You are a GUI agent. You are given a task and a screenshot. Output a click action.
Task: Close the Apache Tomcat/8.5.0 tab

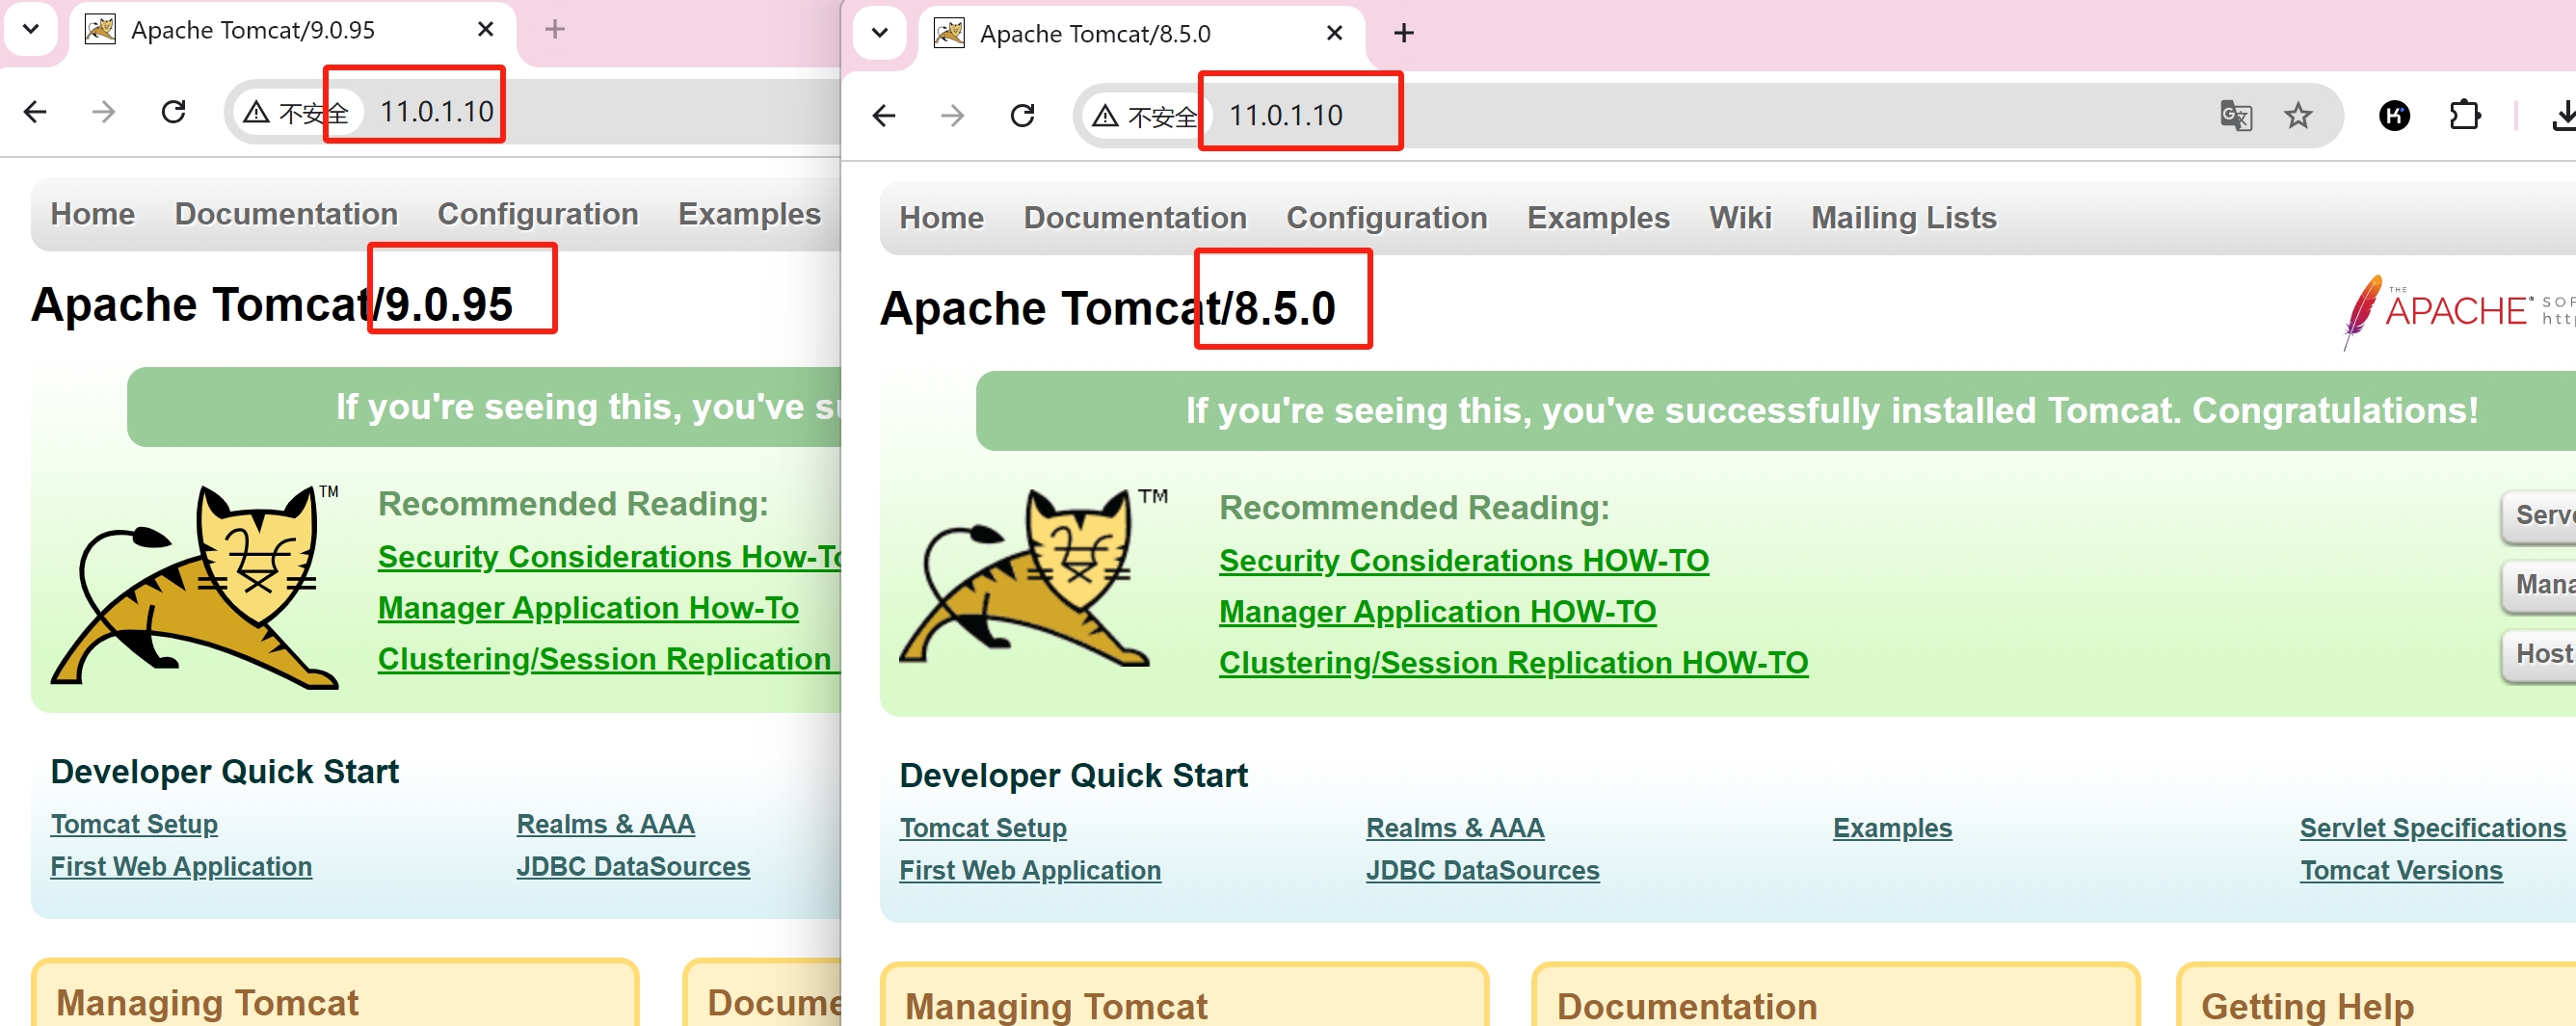point(1334,33)
